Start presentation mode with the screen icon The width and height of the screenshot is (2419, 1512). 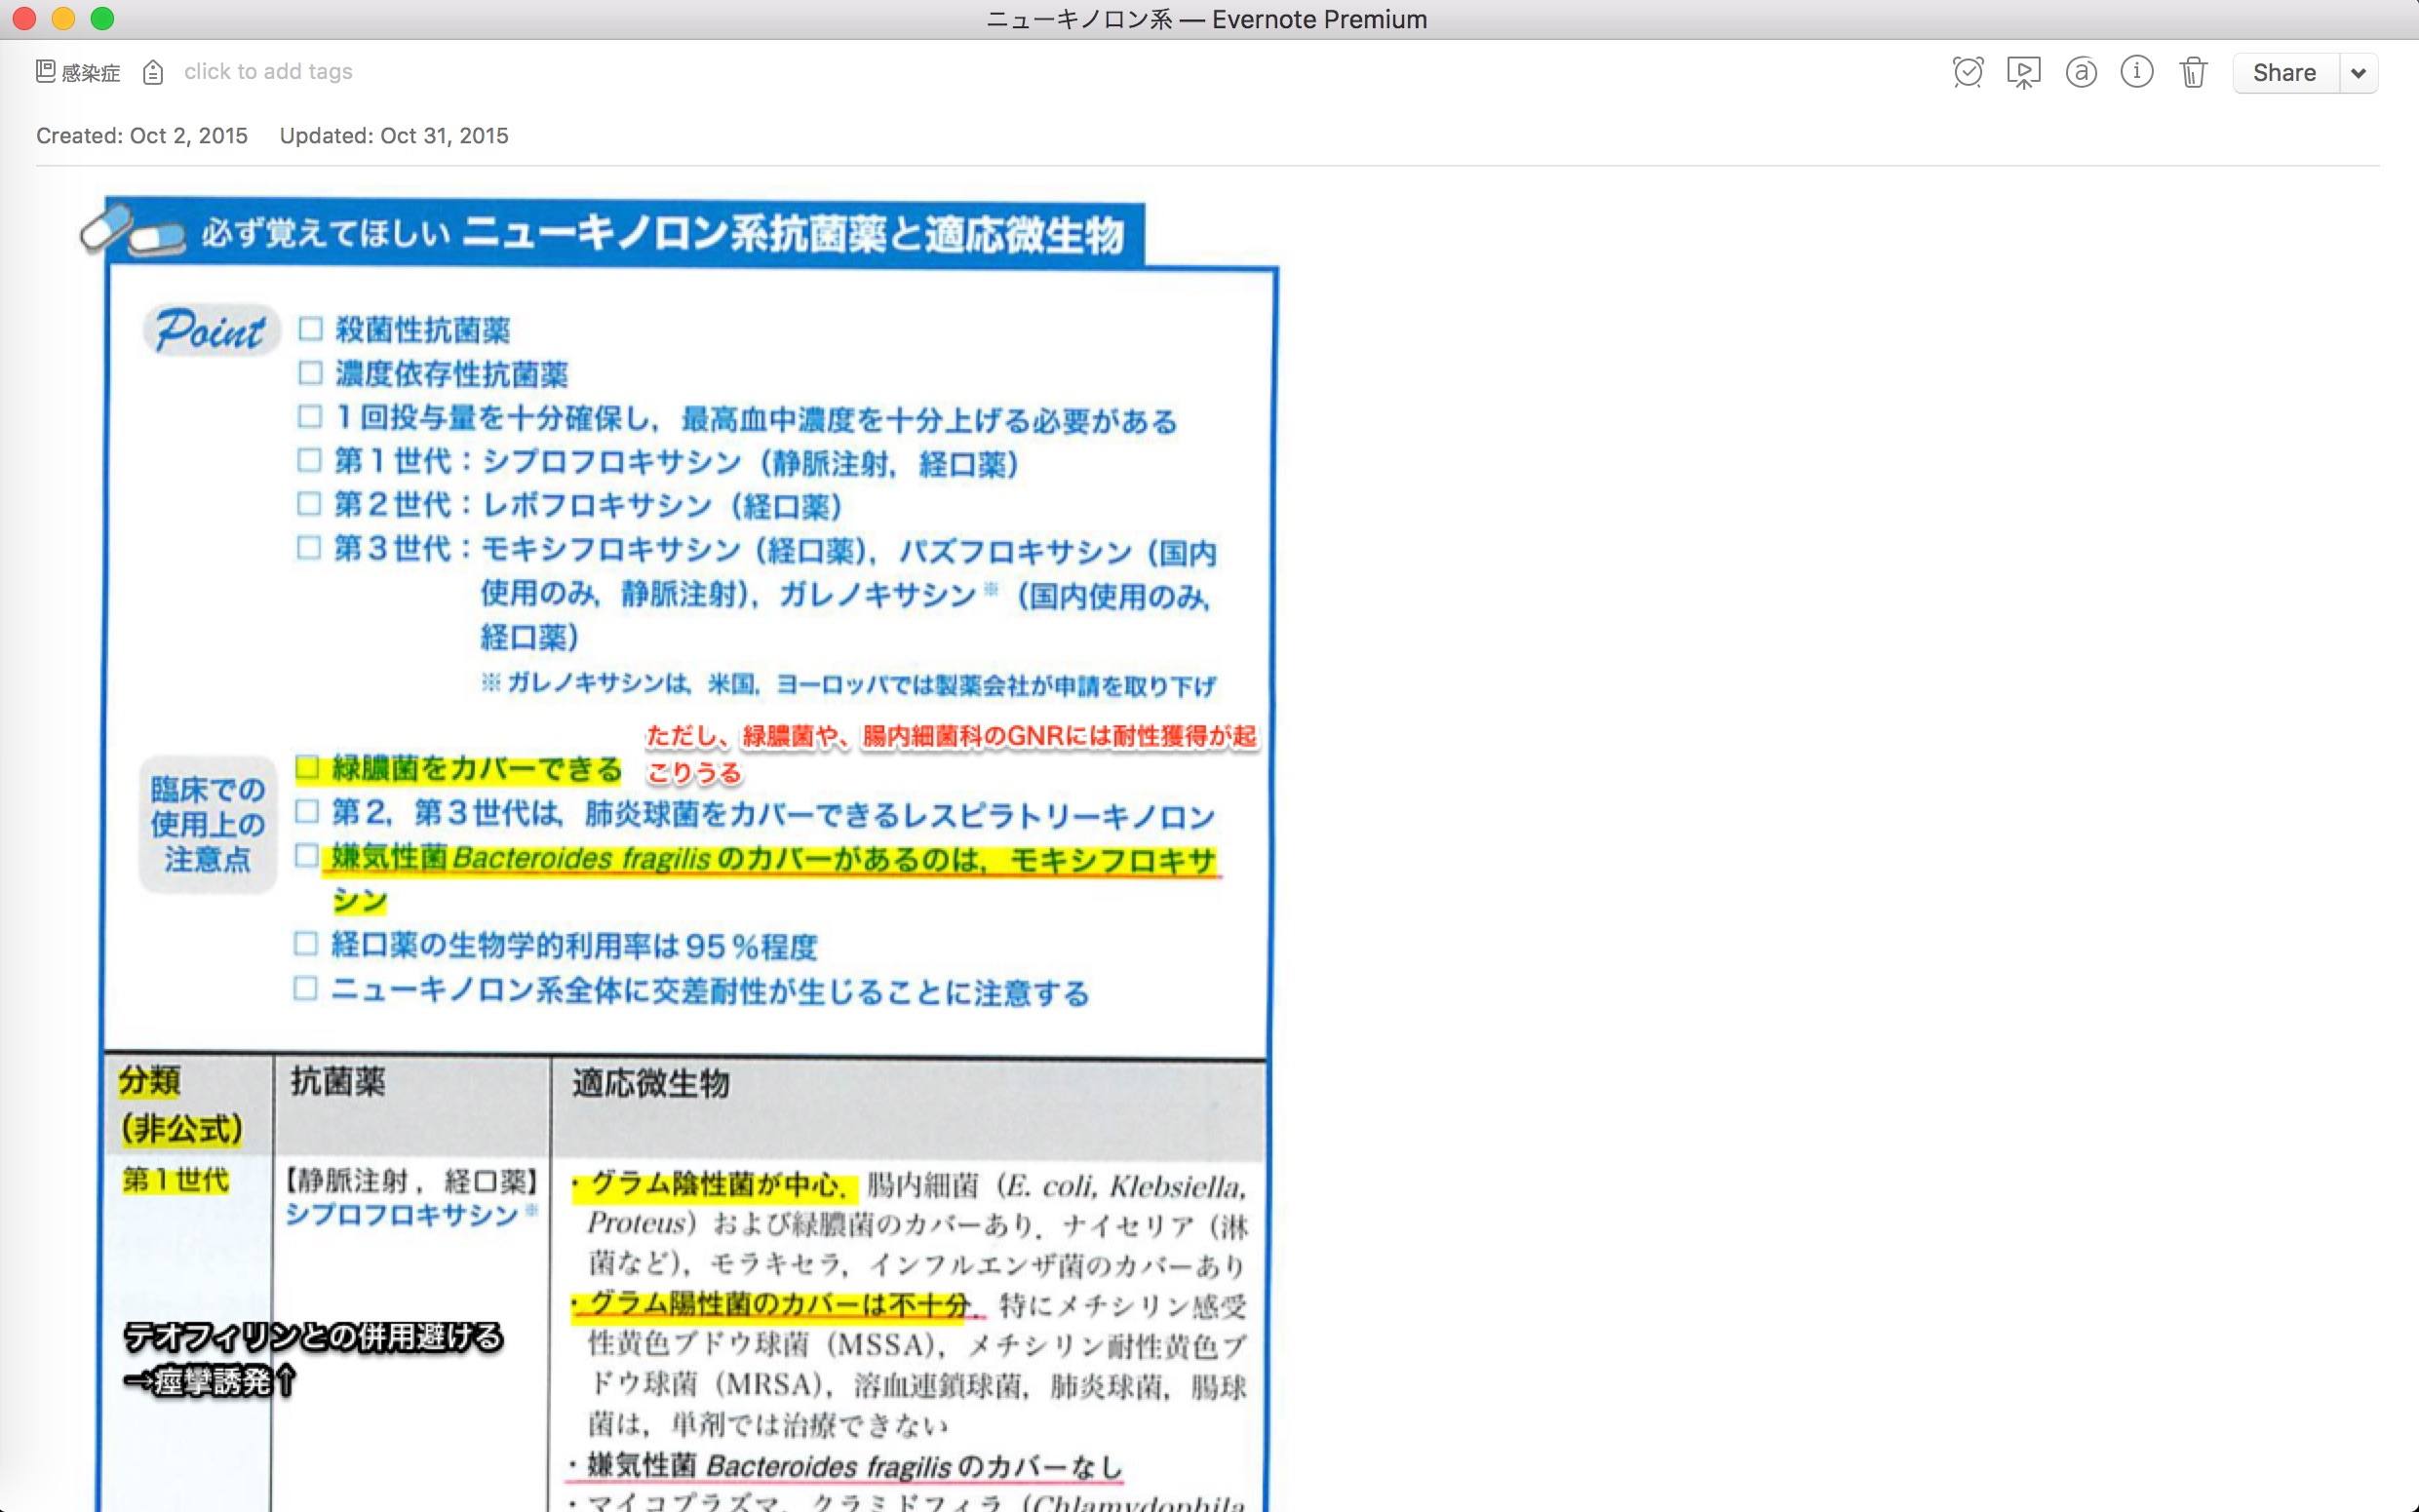pos(2023,72)
